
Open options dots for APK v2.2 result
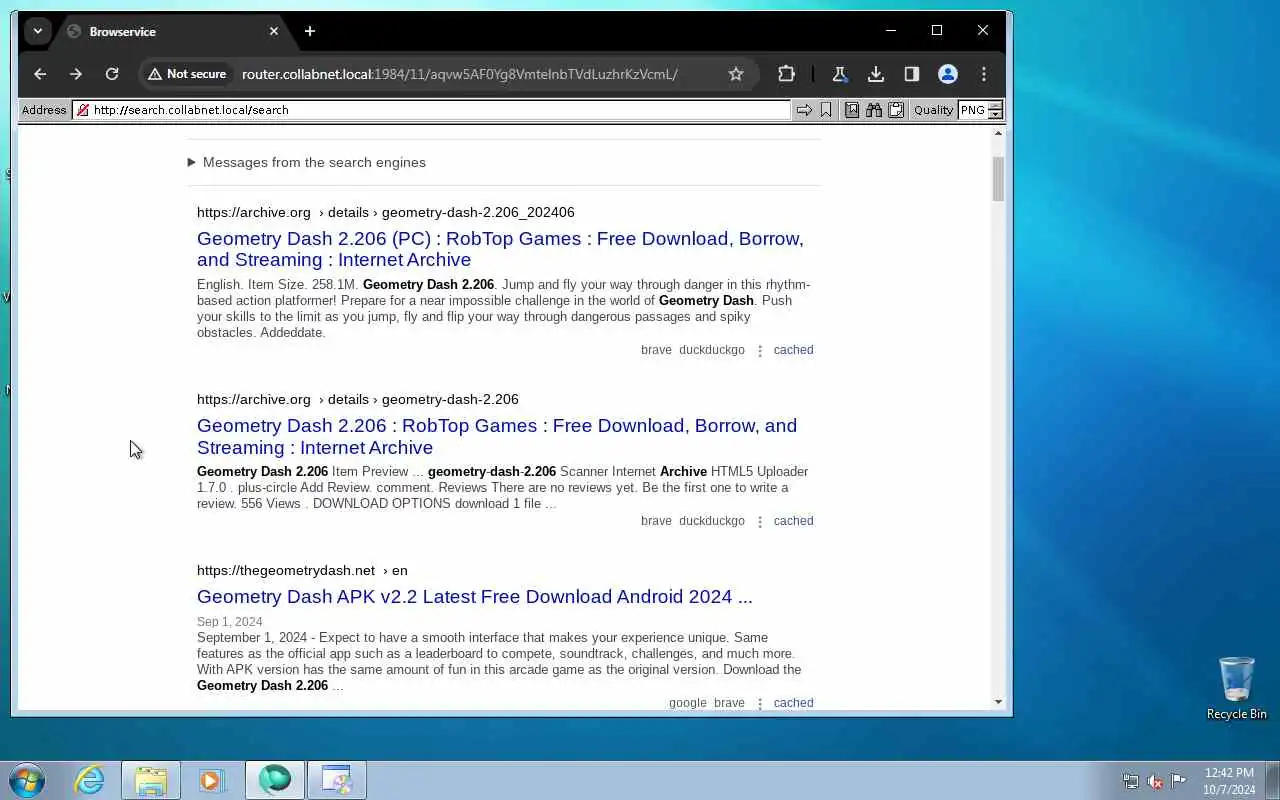(x=760, y=704)
